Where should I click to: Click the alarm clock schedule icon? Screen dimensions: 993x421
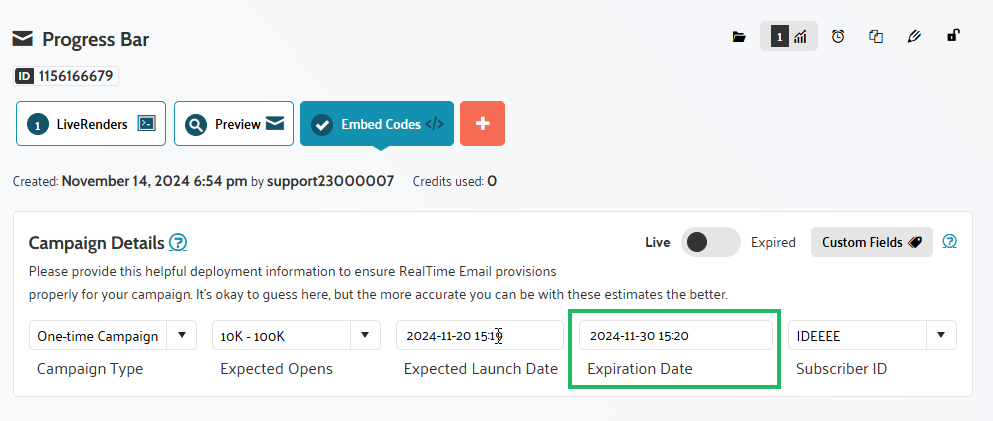click(838, 37)
